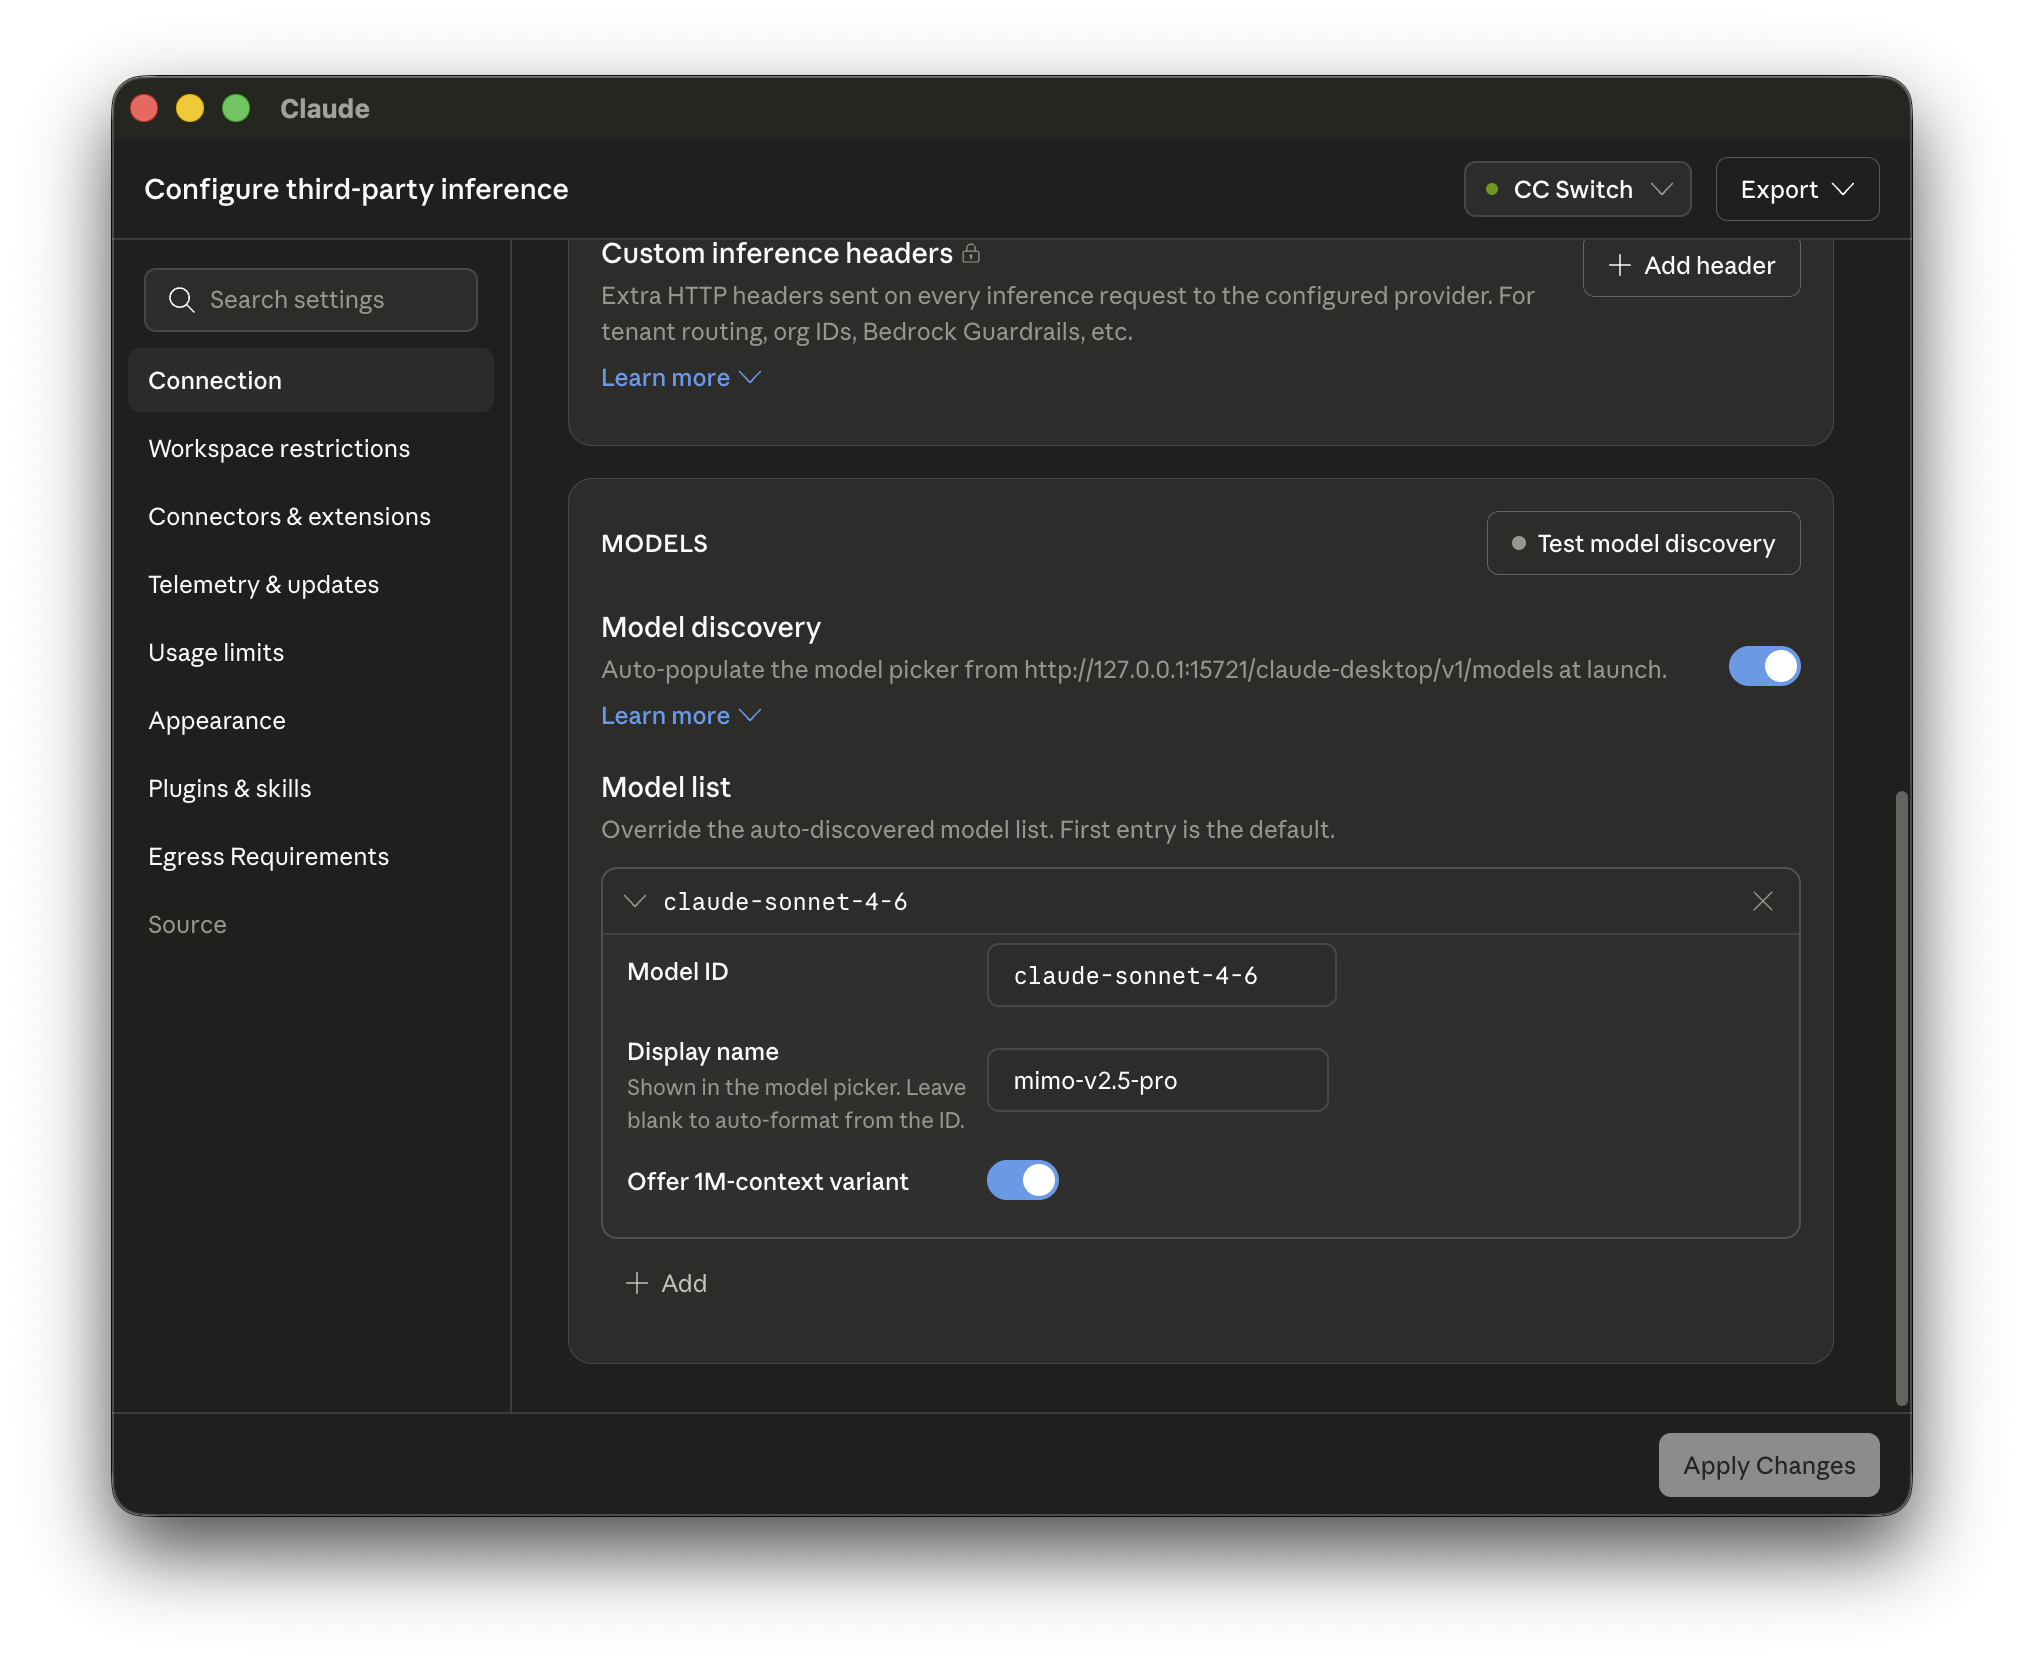Open Connectors & extensions section

pos(311,516)
